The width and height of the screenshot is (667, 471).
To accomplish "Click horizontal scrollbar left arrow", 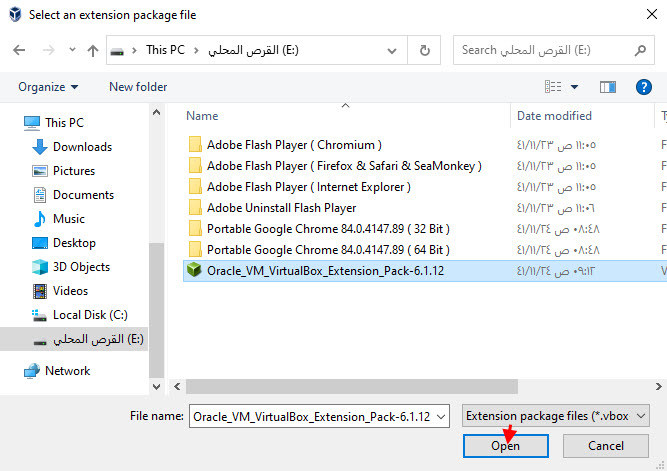I will point(177,386).
